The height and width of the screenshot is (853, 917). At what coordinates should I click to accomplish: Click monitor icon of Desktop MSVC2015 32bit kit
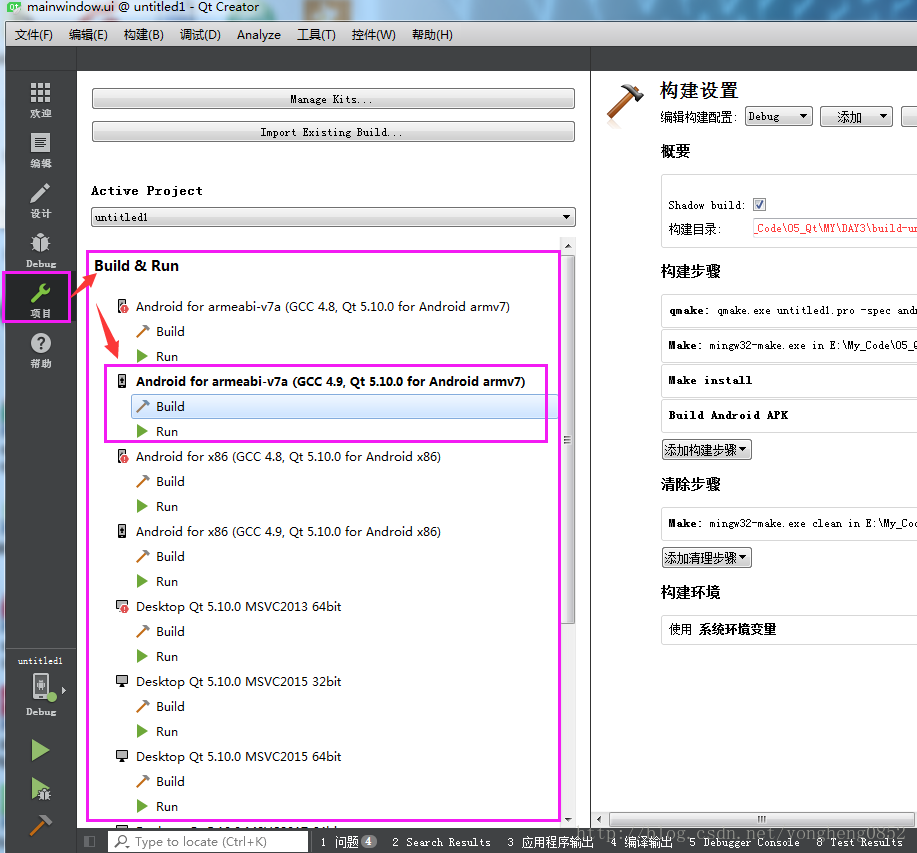122,681
